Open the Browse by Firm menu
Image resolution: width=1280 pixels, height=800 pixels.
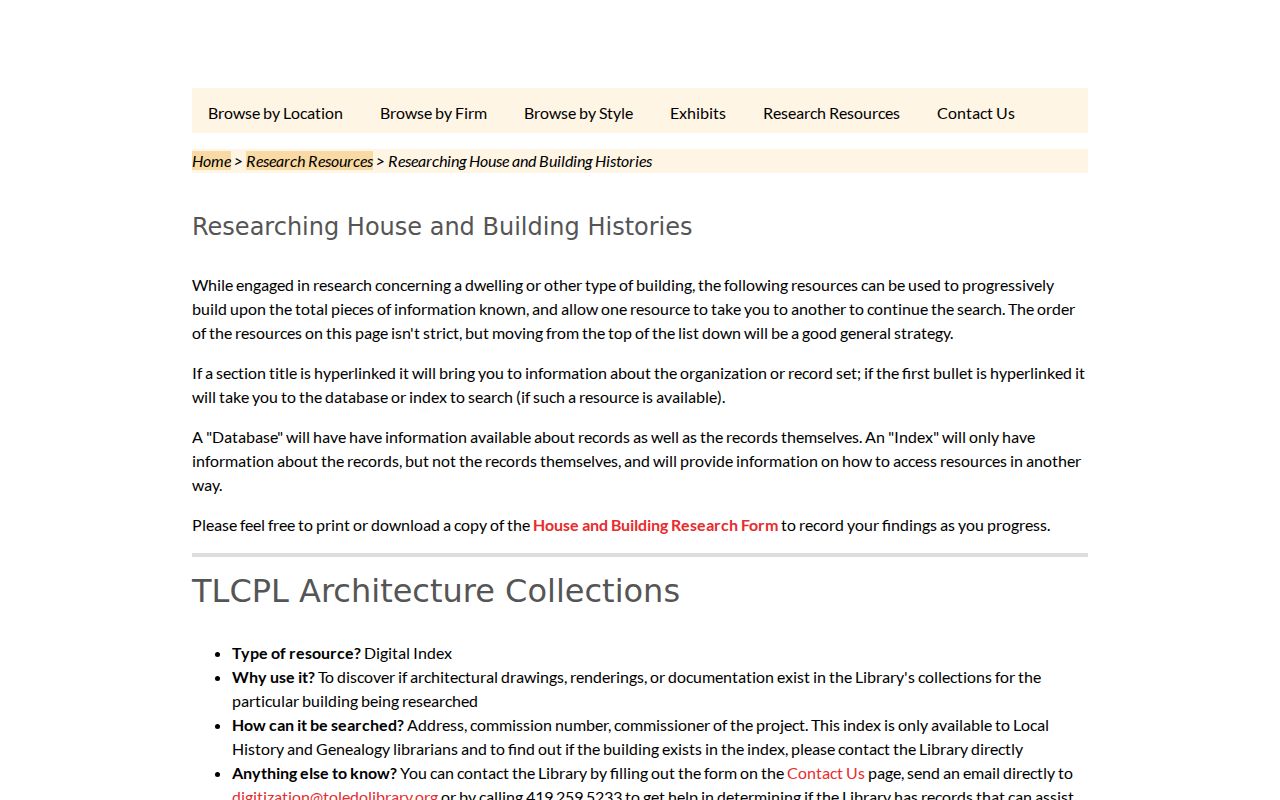coord(433,113)
